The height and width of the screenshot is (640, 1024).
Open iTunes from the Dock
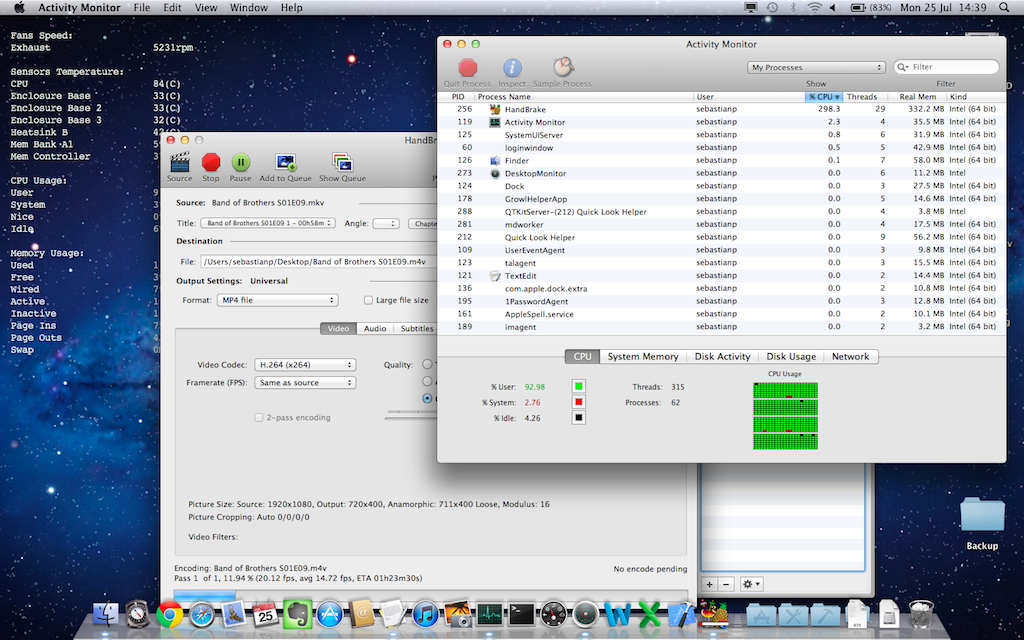426,615
